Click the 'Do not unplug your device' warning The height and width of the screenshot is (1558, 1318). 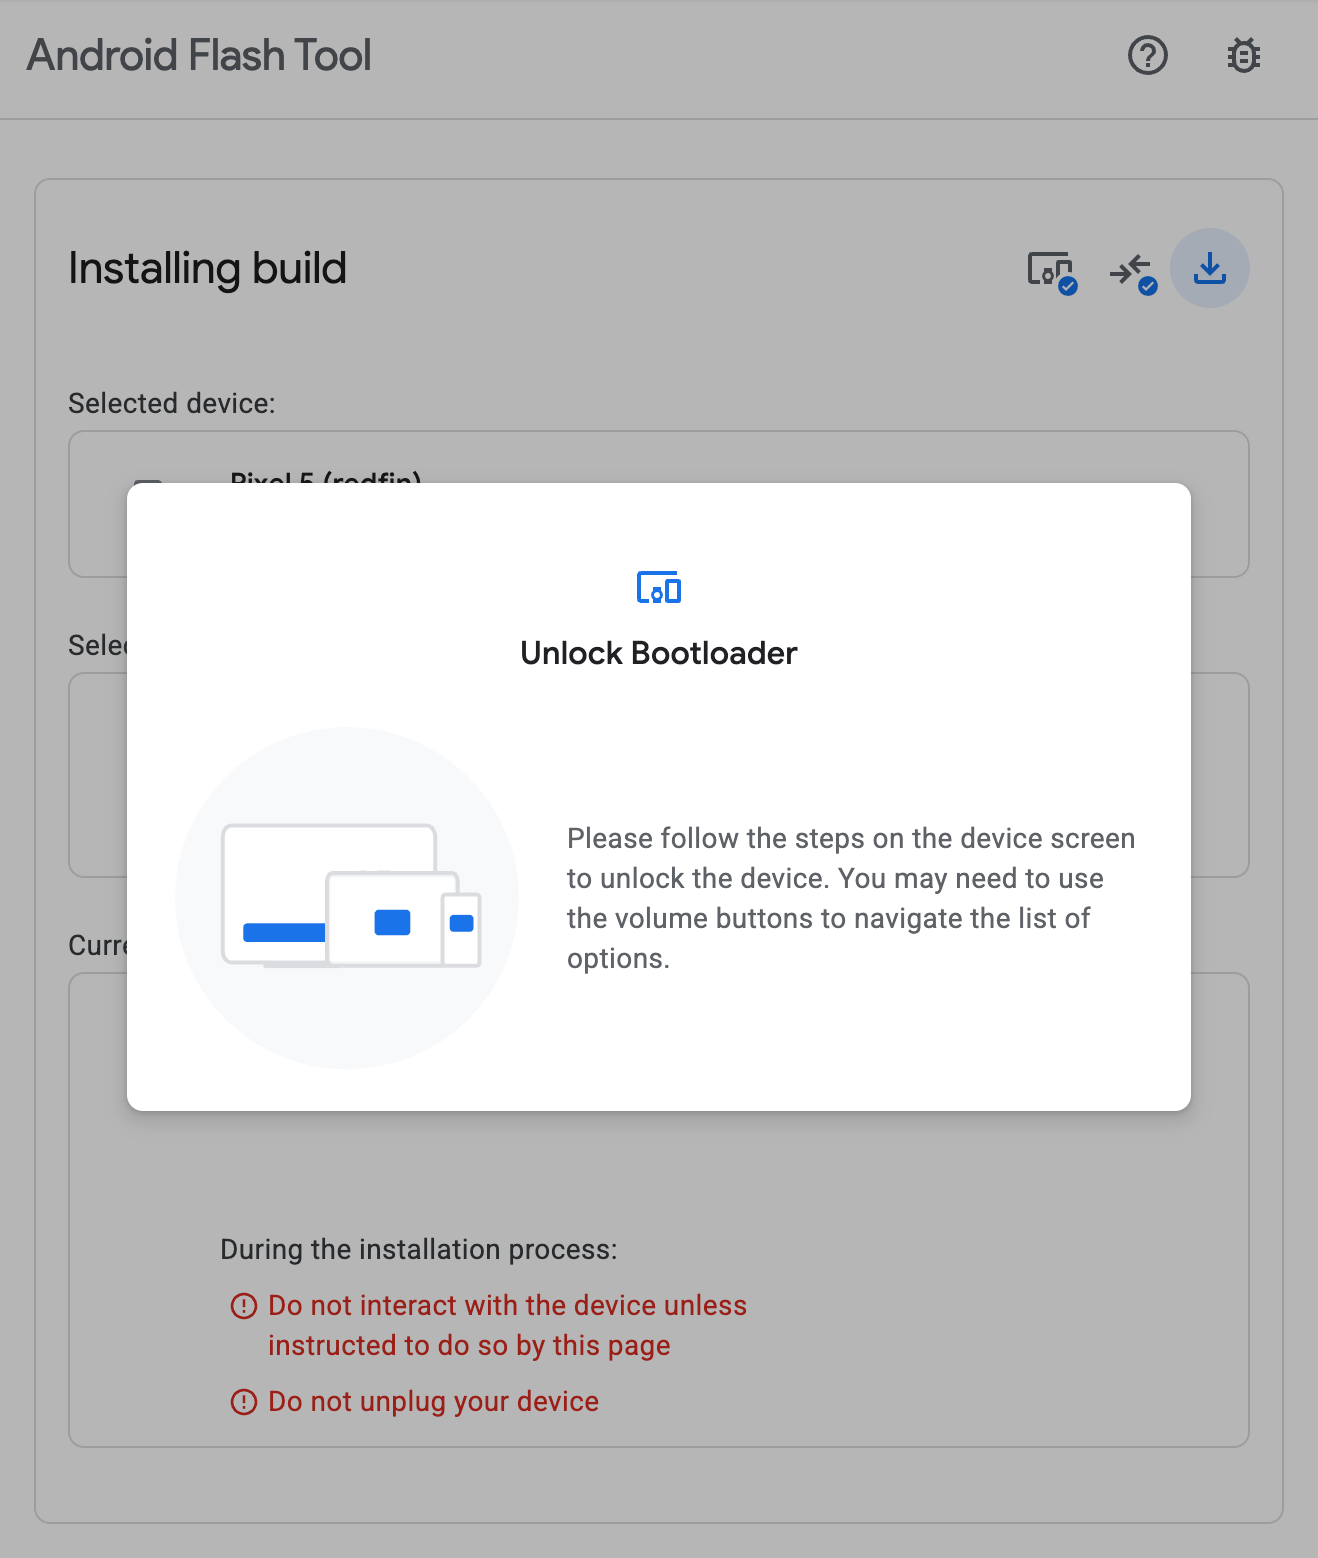click(433, 1402)
